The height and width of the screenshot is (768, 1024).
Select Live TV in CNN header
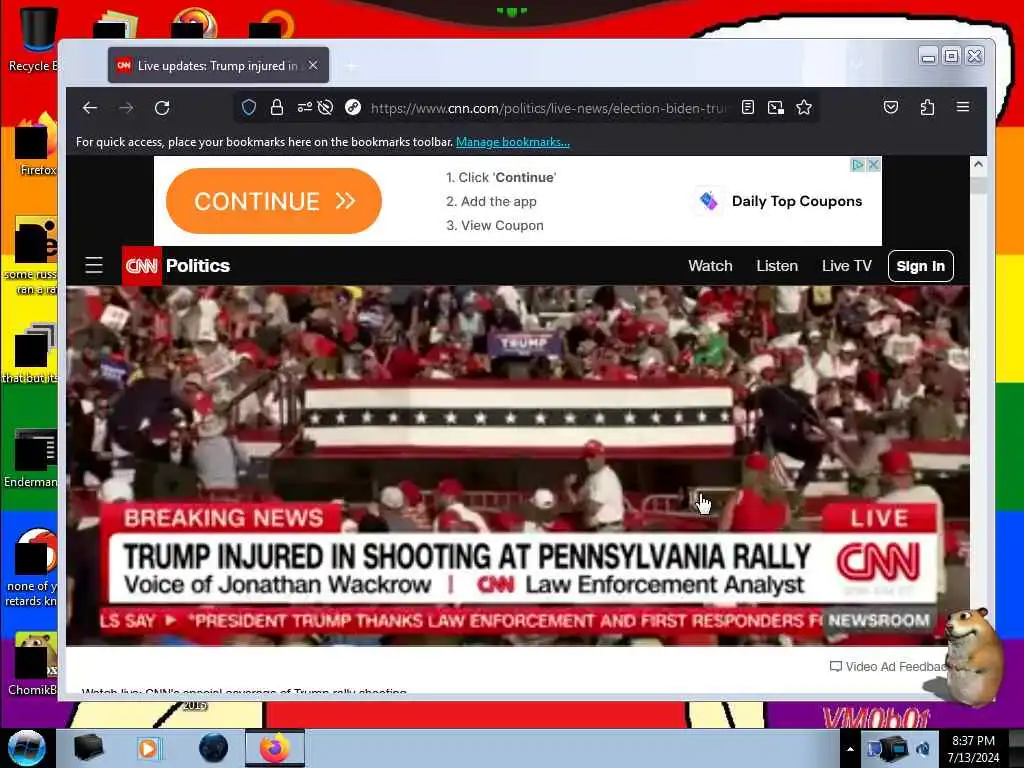pyautogui.click(x=846, y=266)
